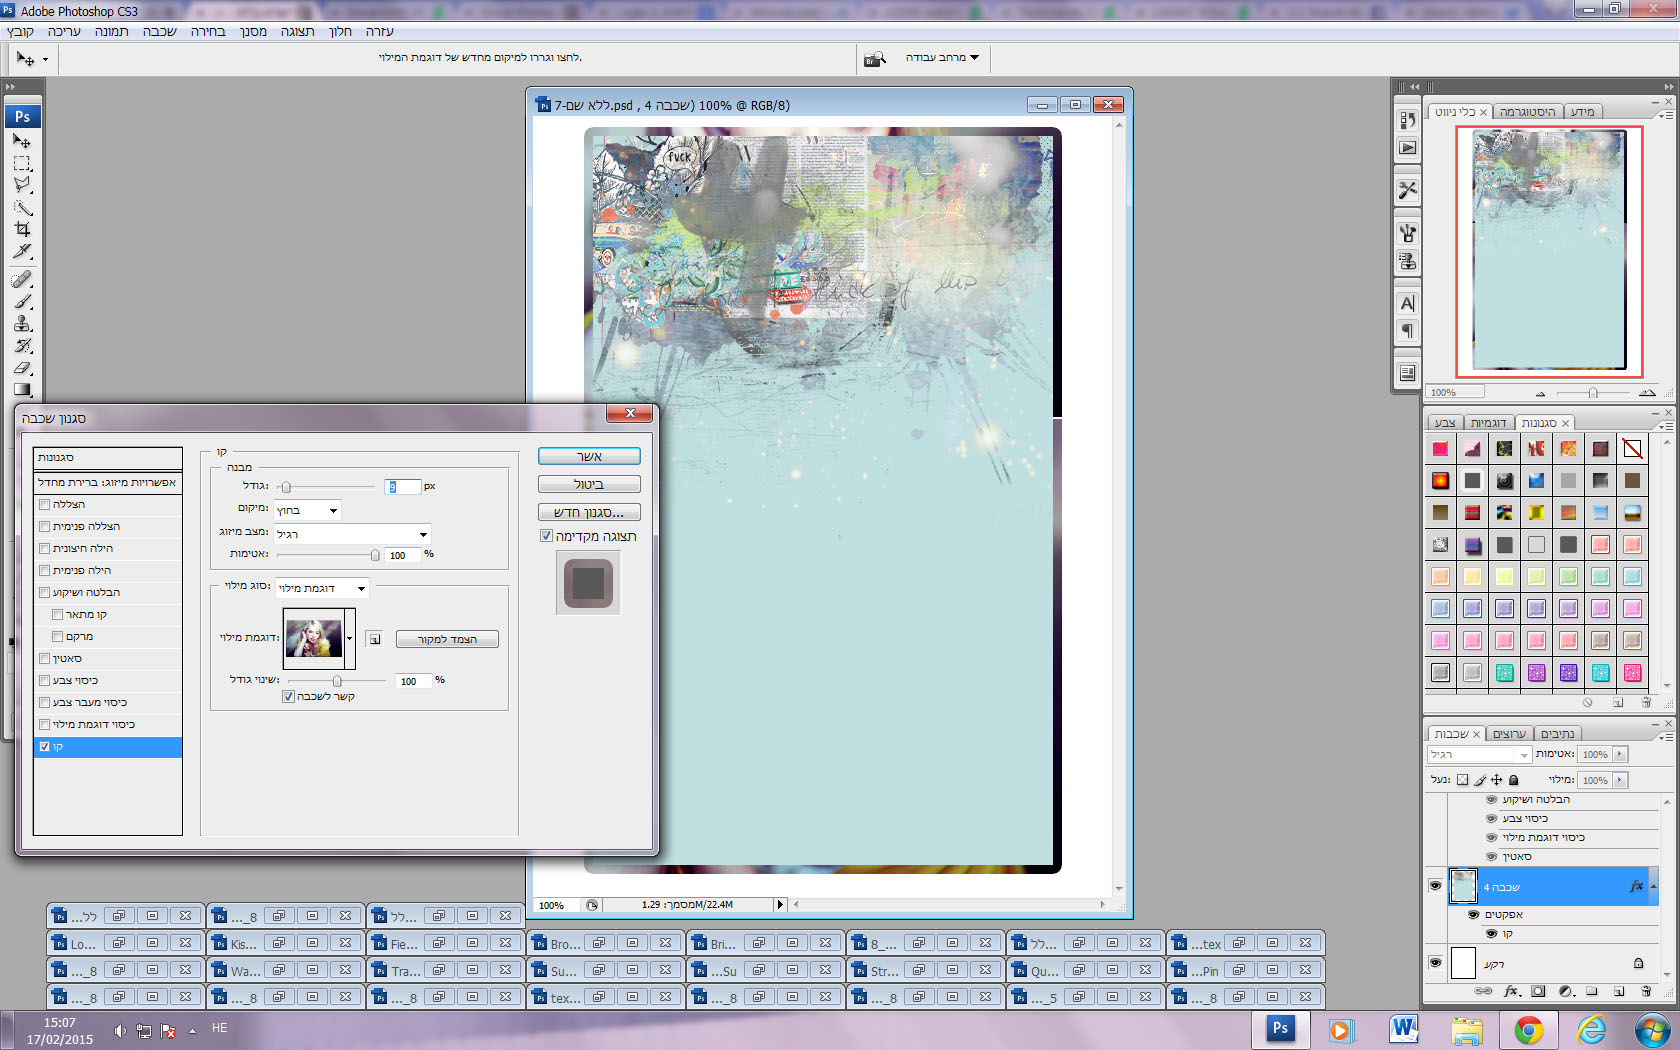
Task: Open the Character panel icon
Action: (1407, 304)
